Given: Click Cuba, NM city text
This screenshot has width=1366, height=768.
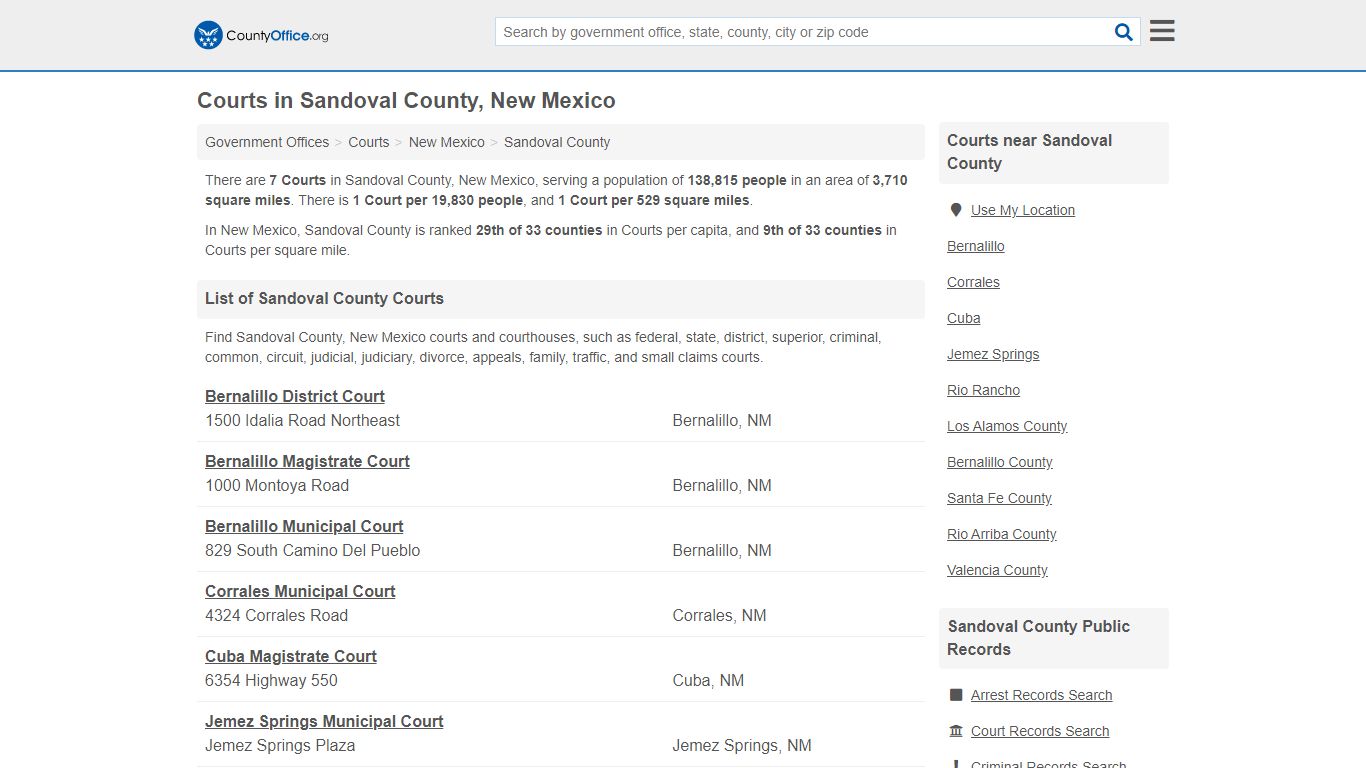Looking at the screenshot, I should pos(708,680).
